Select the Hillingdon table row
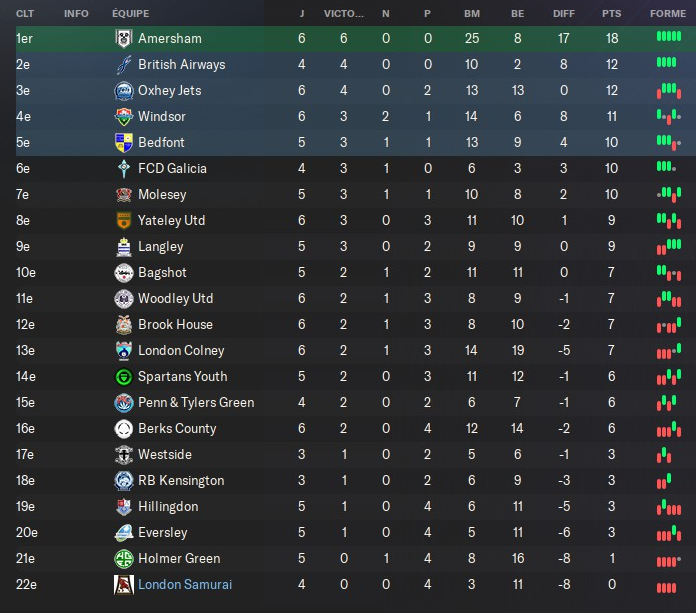696x613 pixels. (x=348, y=506)
